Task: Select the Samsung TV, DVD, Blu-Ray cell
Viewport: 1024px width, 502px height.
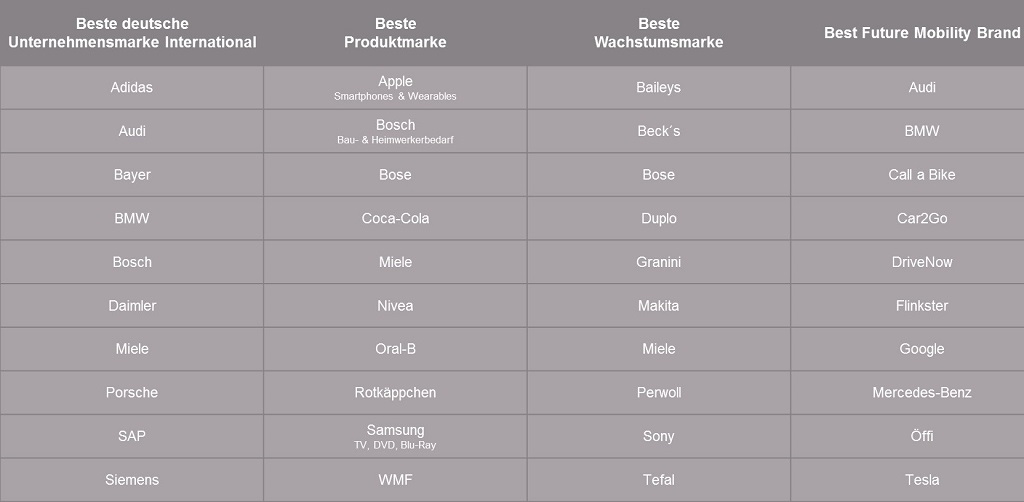Action: click(395, 437)
